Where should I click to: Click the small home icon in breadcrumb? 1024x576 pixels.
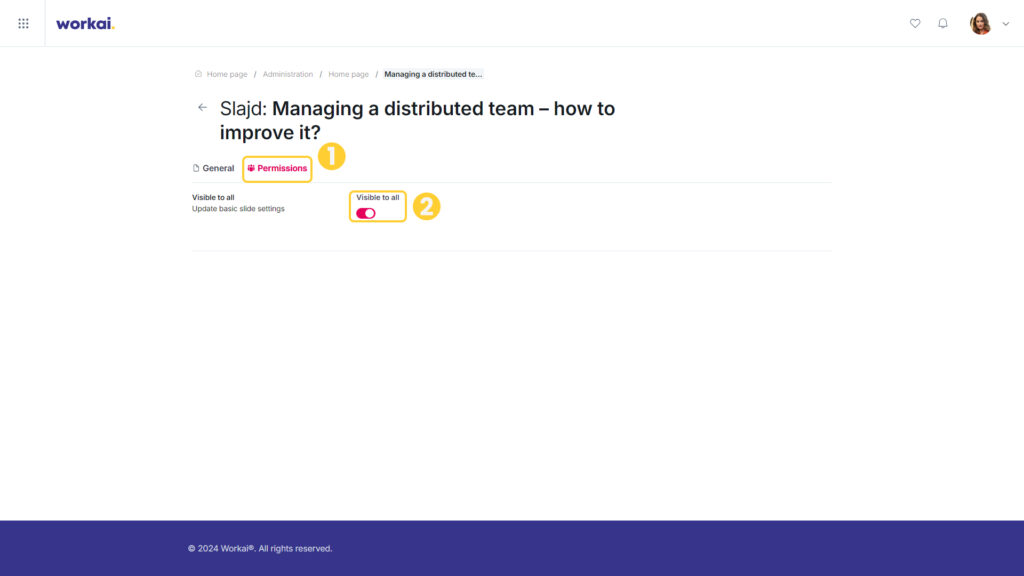click(198, 74)
